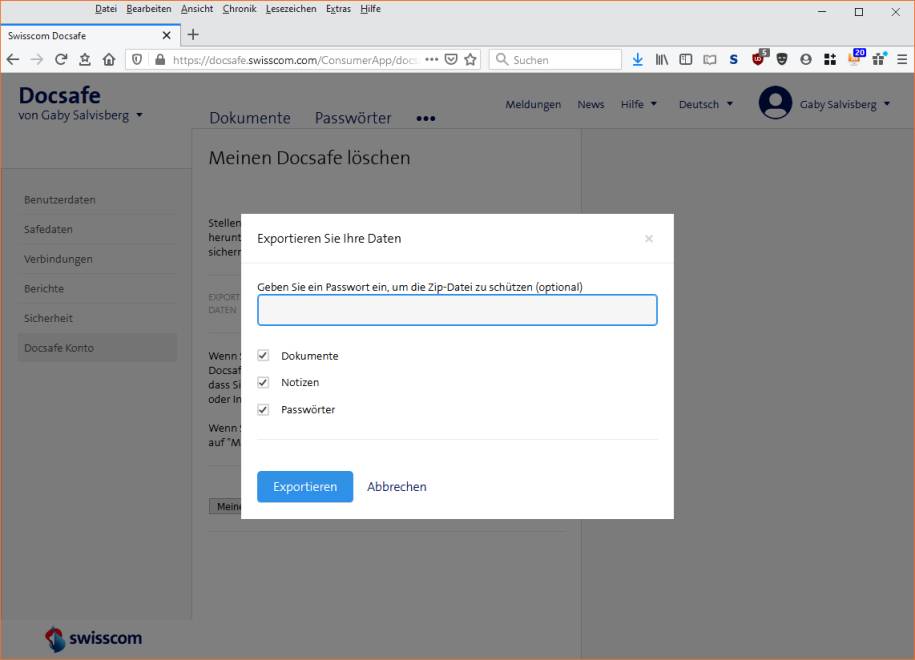Click the Swisscom logo in the footer
This screenshot has width=915, height=660.
pyautogui.click(x=93, y=638)
